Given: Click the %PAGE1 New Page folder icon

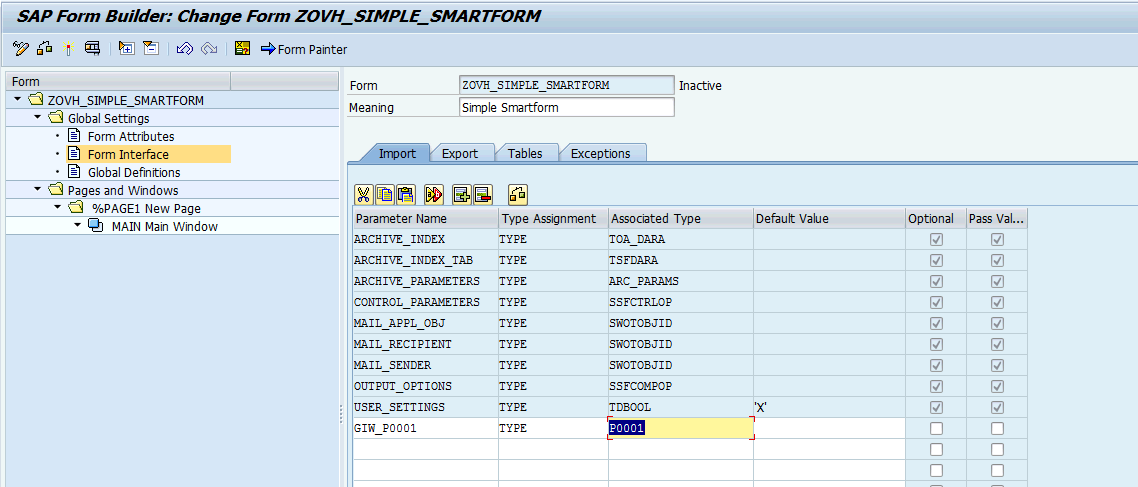Looking at the screenshot, I should (x=77, y=208).
